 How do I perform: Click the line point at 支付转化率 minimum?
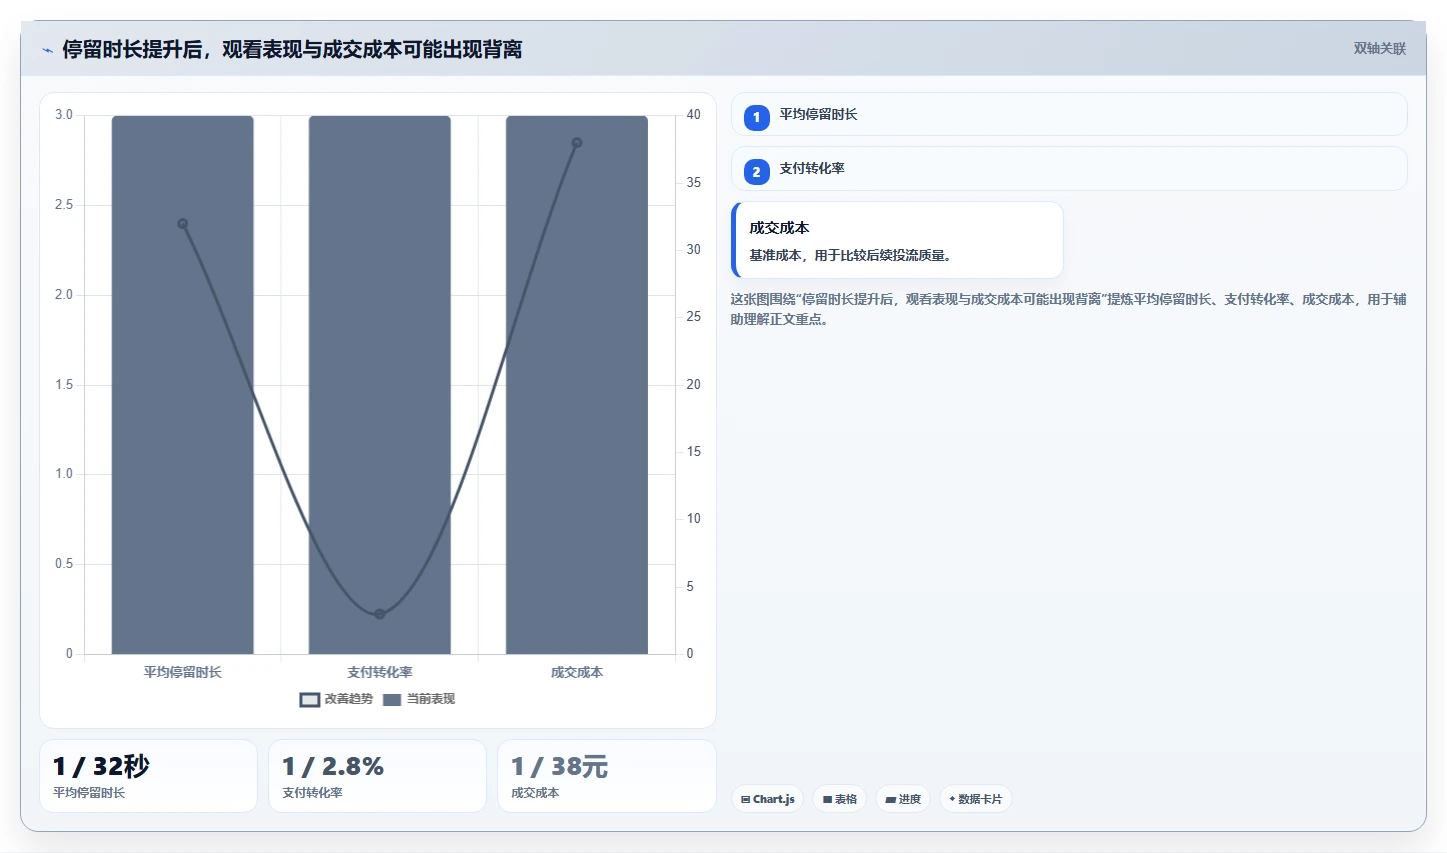click(380, 614)
